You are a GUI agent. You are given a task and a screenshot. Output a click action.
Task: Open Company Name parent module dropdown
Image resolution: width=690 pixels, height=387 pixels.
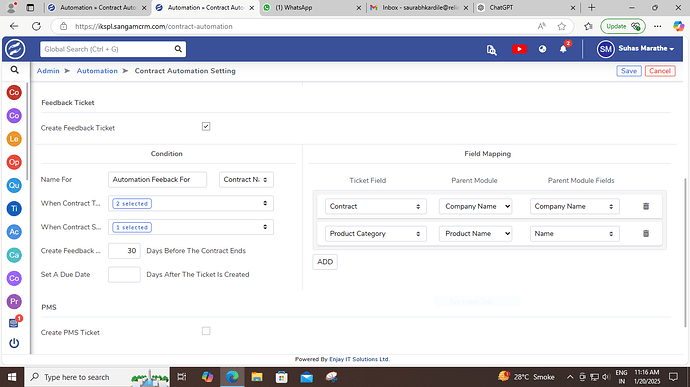475,206
